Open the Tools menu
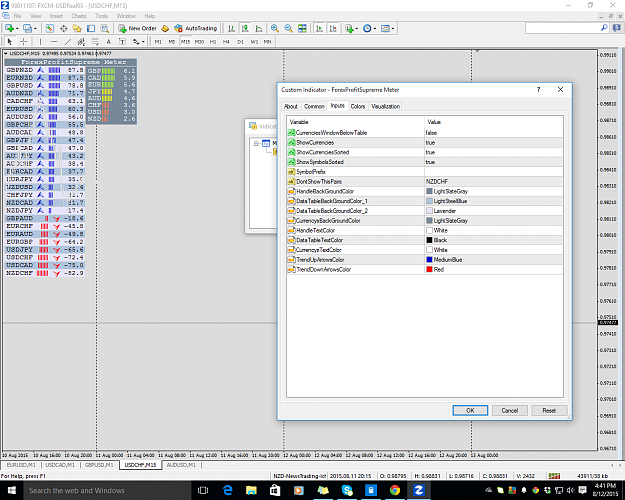625x500 pixels. [101, 16]
